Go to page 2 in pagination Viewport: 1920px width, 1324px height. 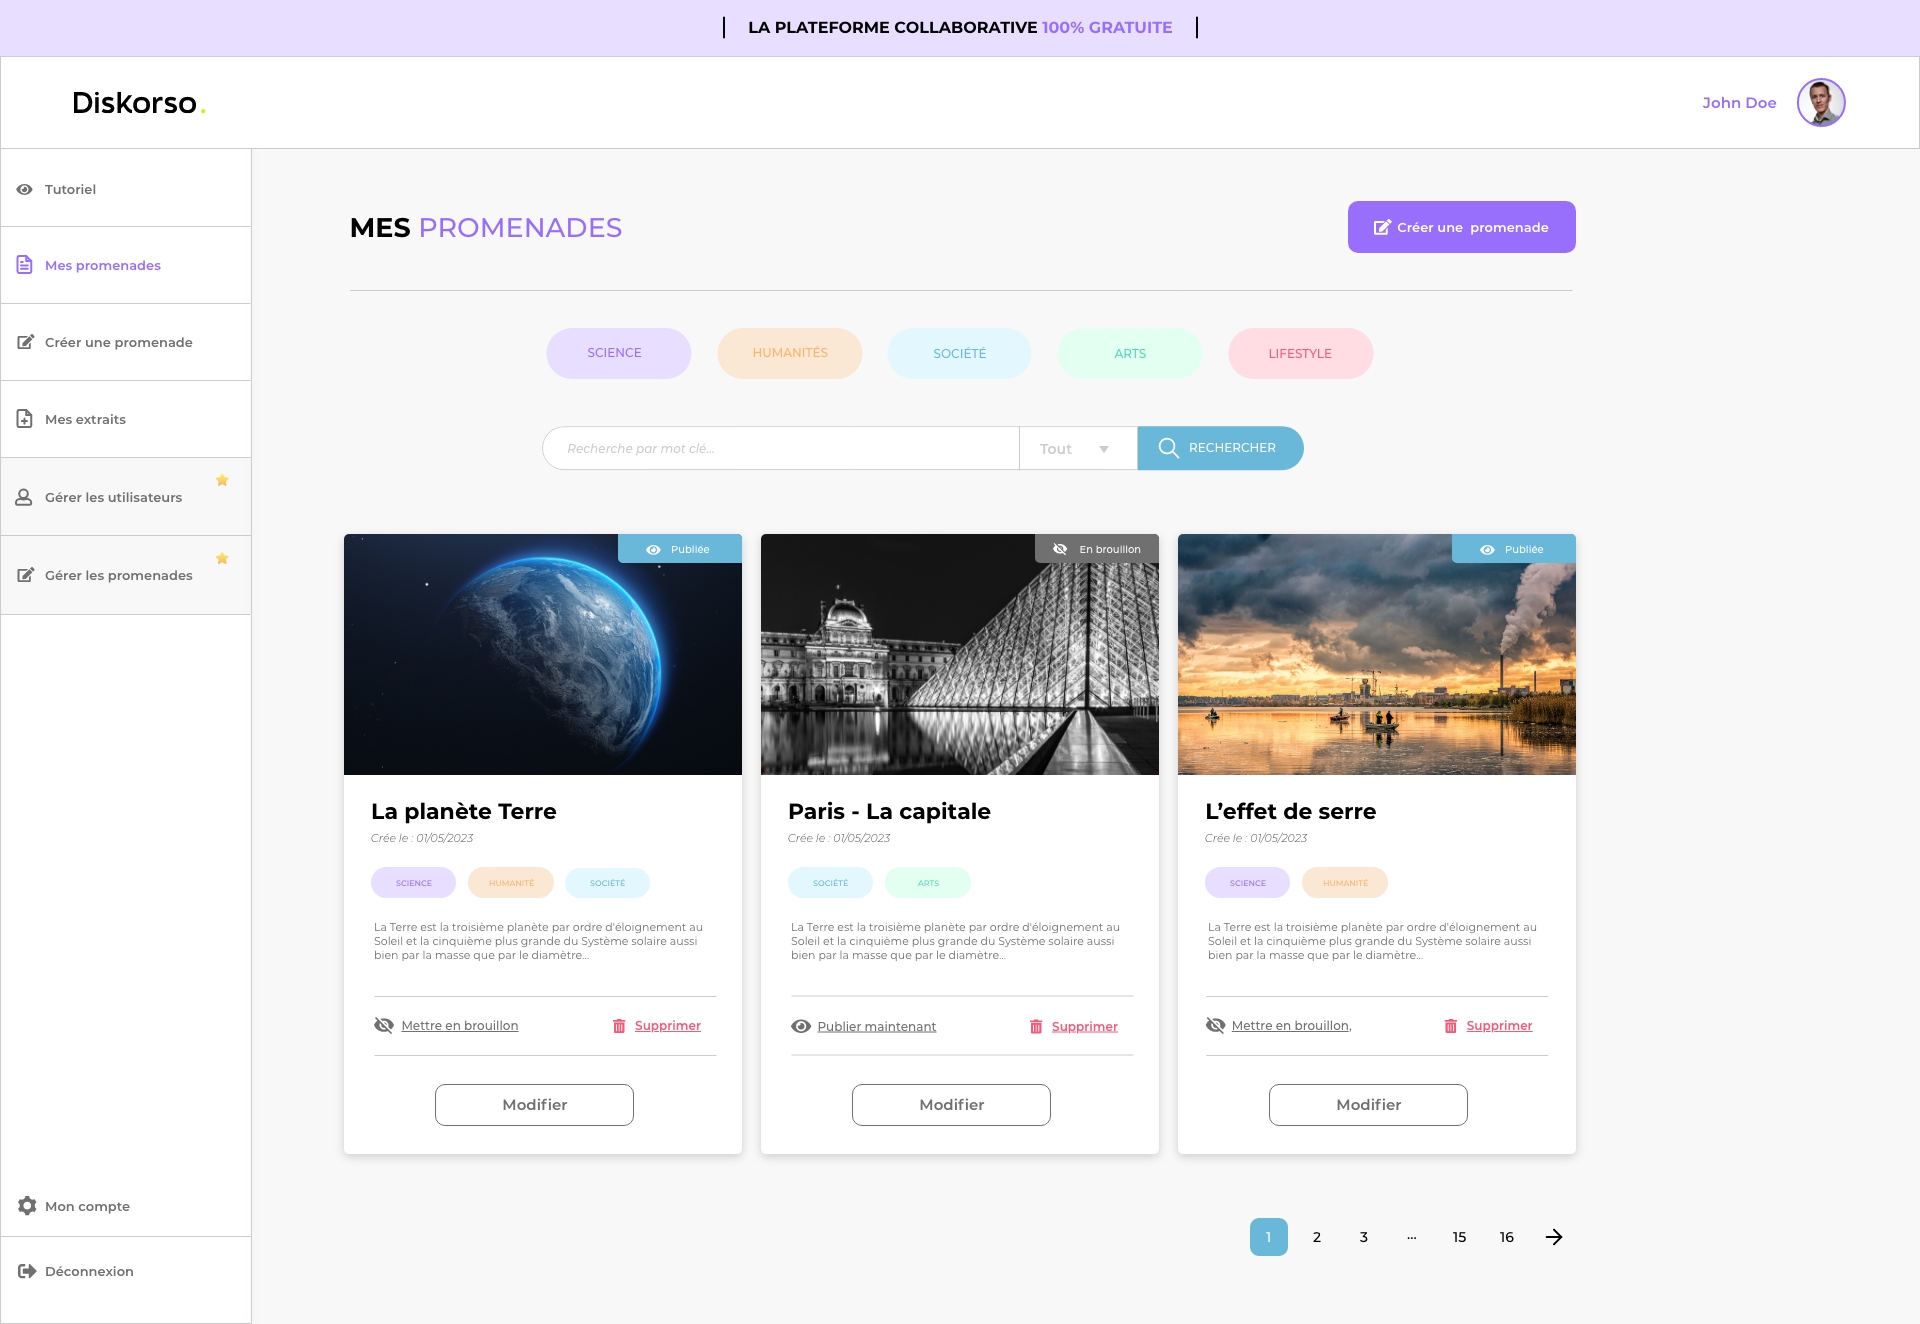tap(1317, 1237)
